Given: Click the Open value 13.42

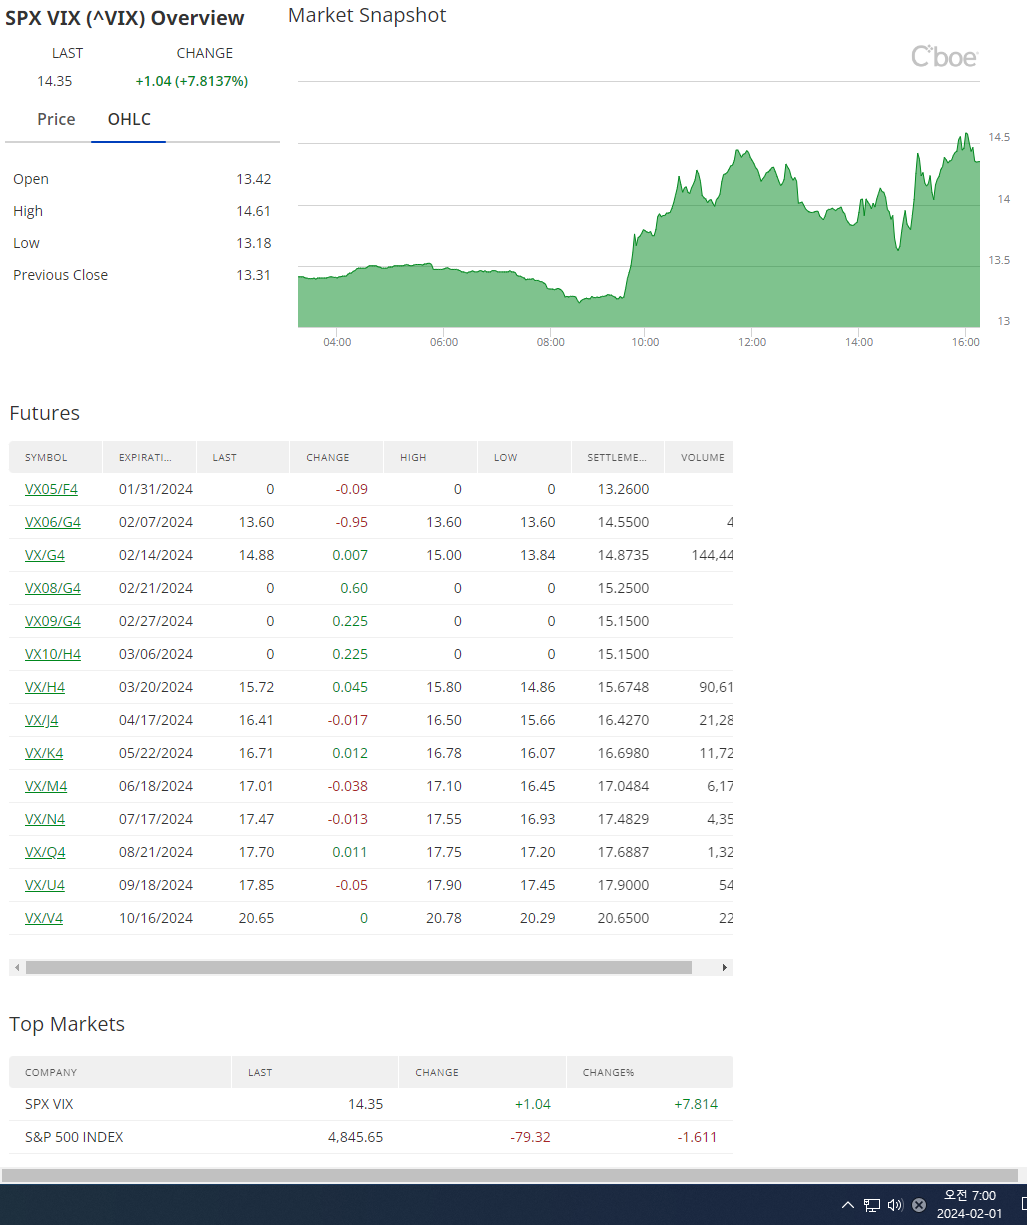Looking at the screenshot, I should click(x=253, y=179).
